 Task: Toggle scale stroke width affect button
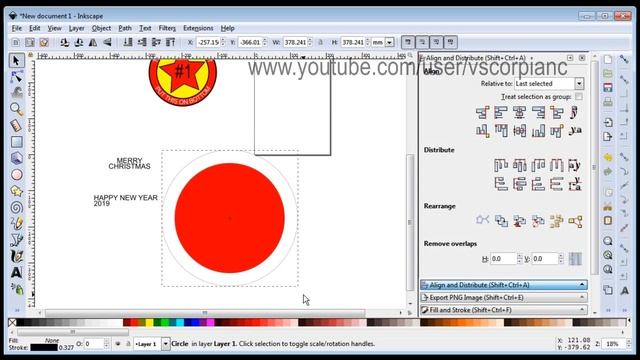pyautogui.click(x=408, y=42)
